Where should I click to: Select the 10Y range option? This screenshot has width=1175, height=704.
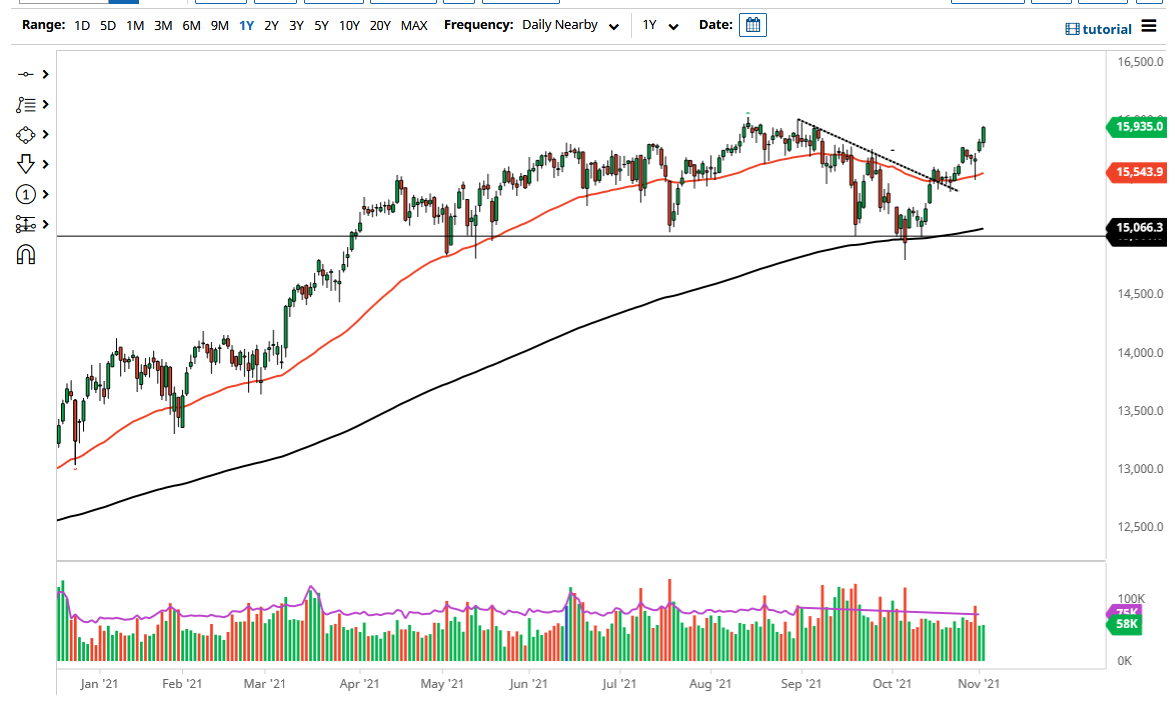coord(349,25)
